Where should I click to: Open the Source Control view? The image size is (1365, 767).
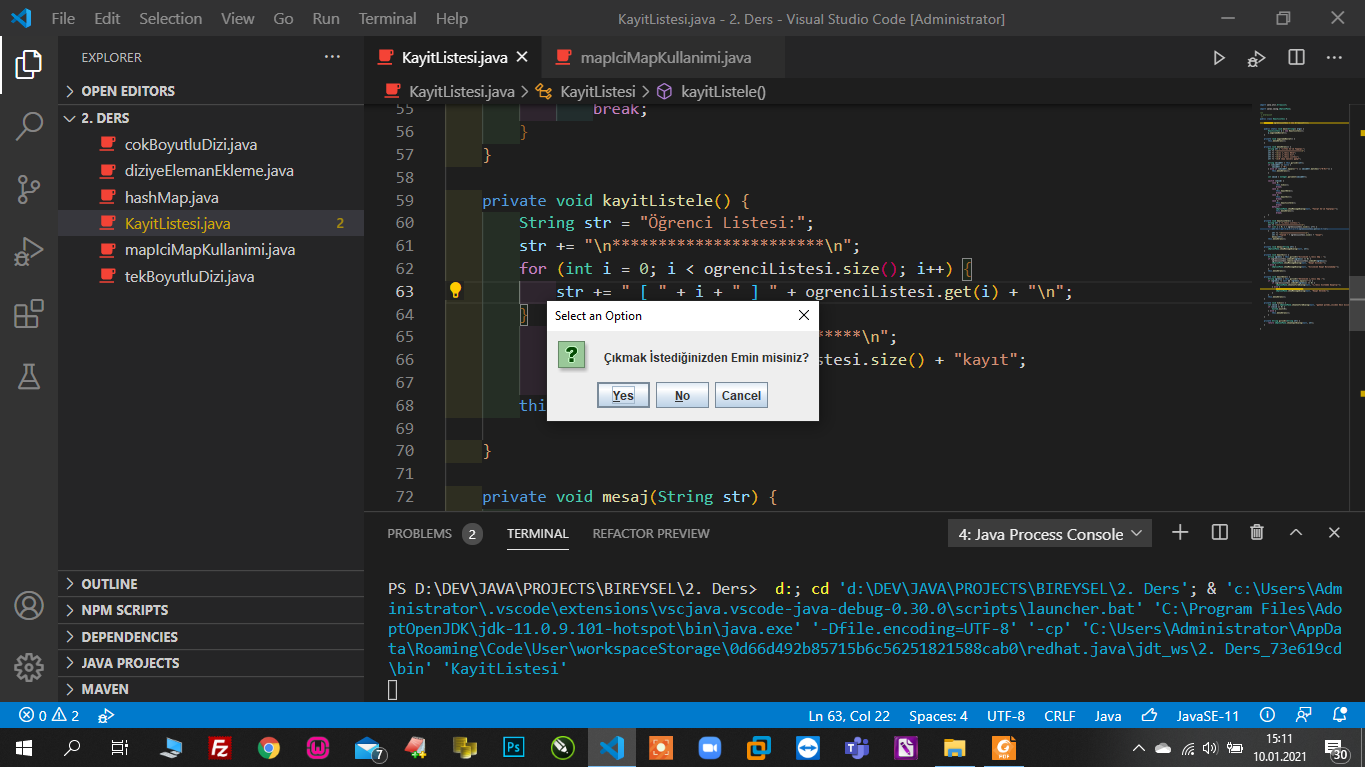(29, 188)
